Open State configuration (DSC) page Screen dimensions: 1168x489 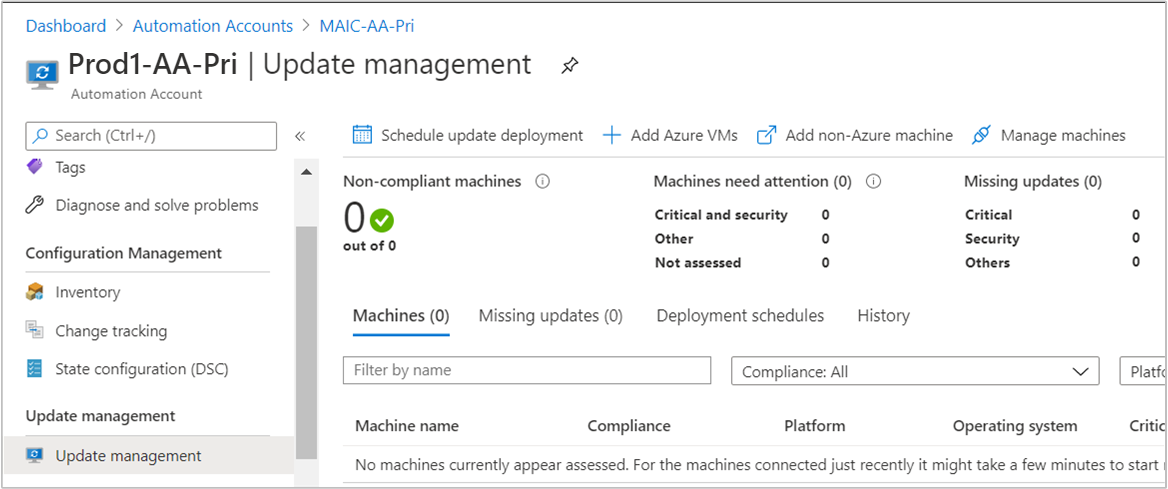[x=141, y=369]
